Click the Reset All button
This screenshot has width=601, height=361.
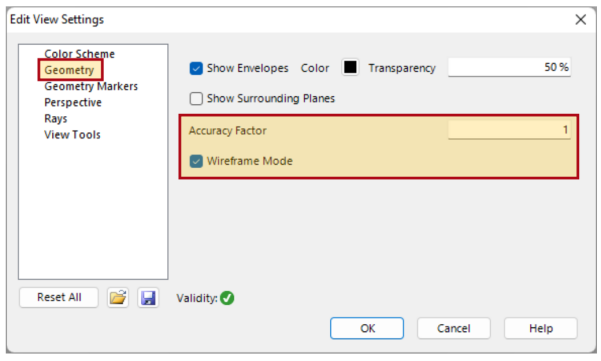[x=59, y=297]
